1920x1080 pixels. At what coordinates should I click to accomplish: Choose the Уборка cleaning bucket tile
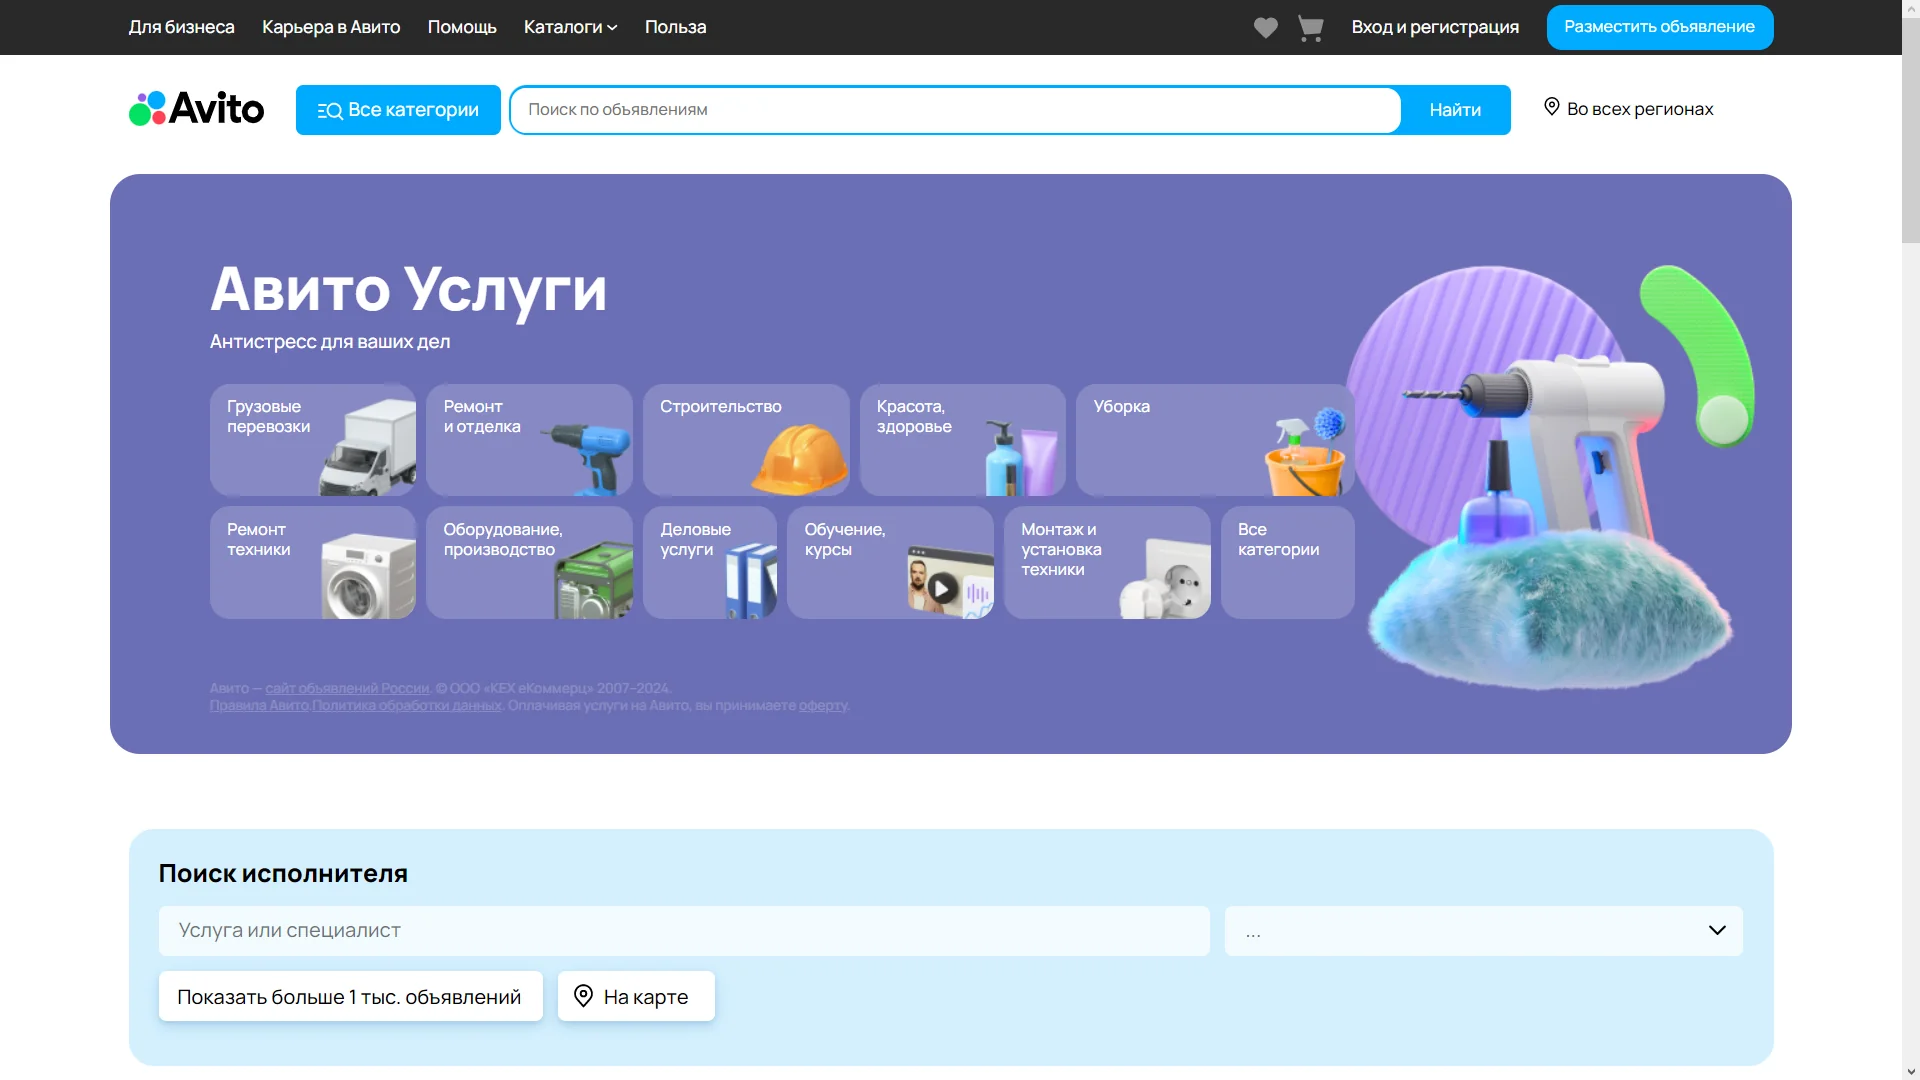[x=1214, y=440]
